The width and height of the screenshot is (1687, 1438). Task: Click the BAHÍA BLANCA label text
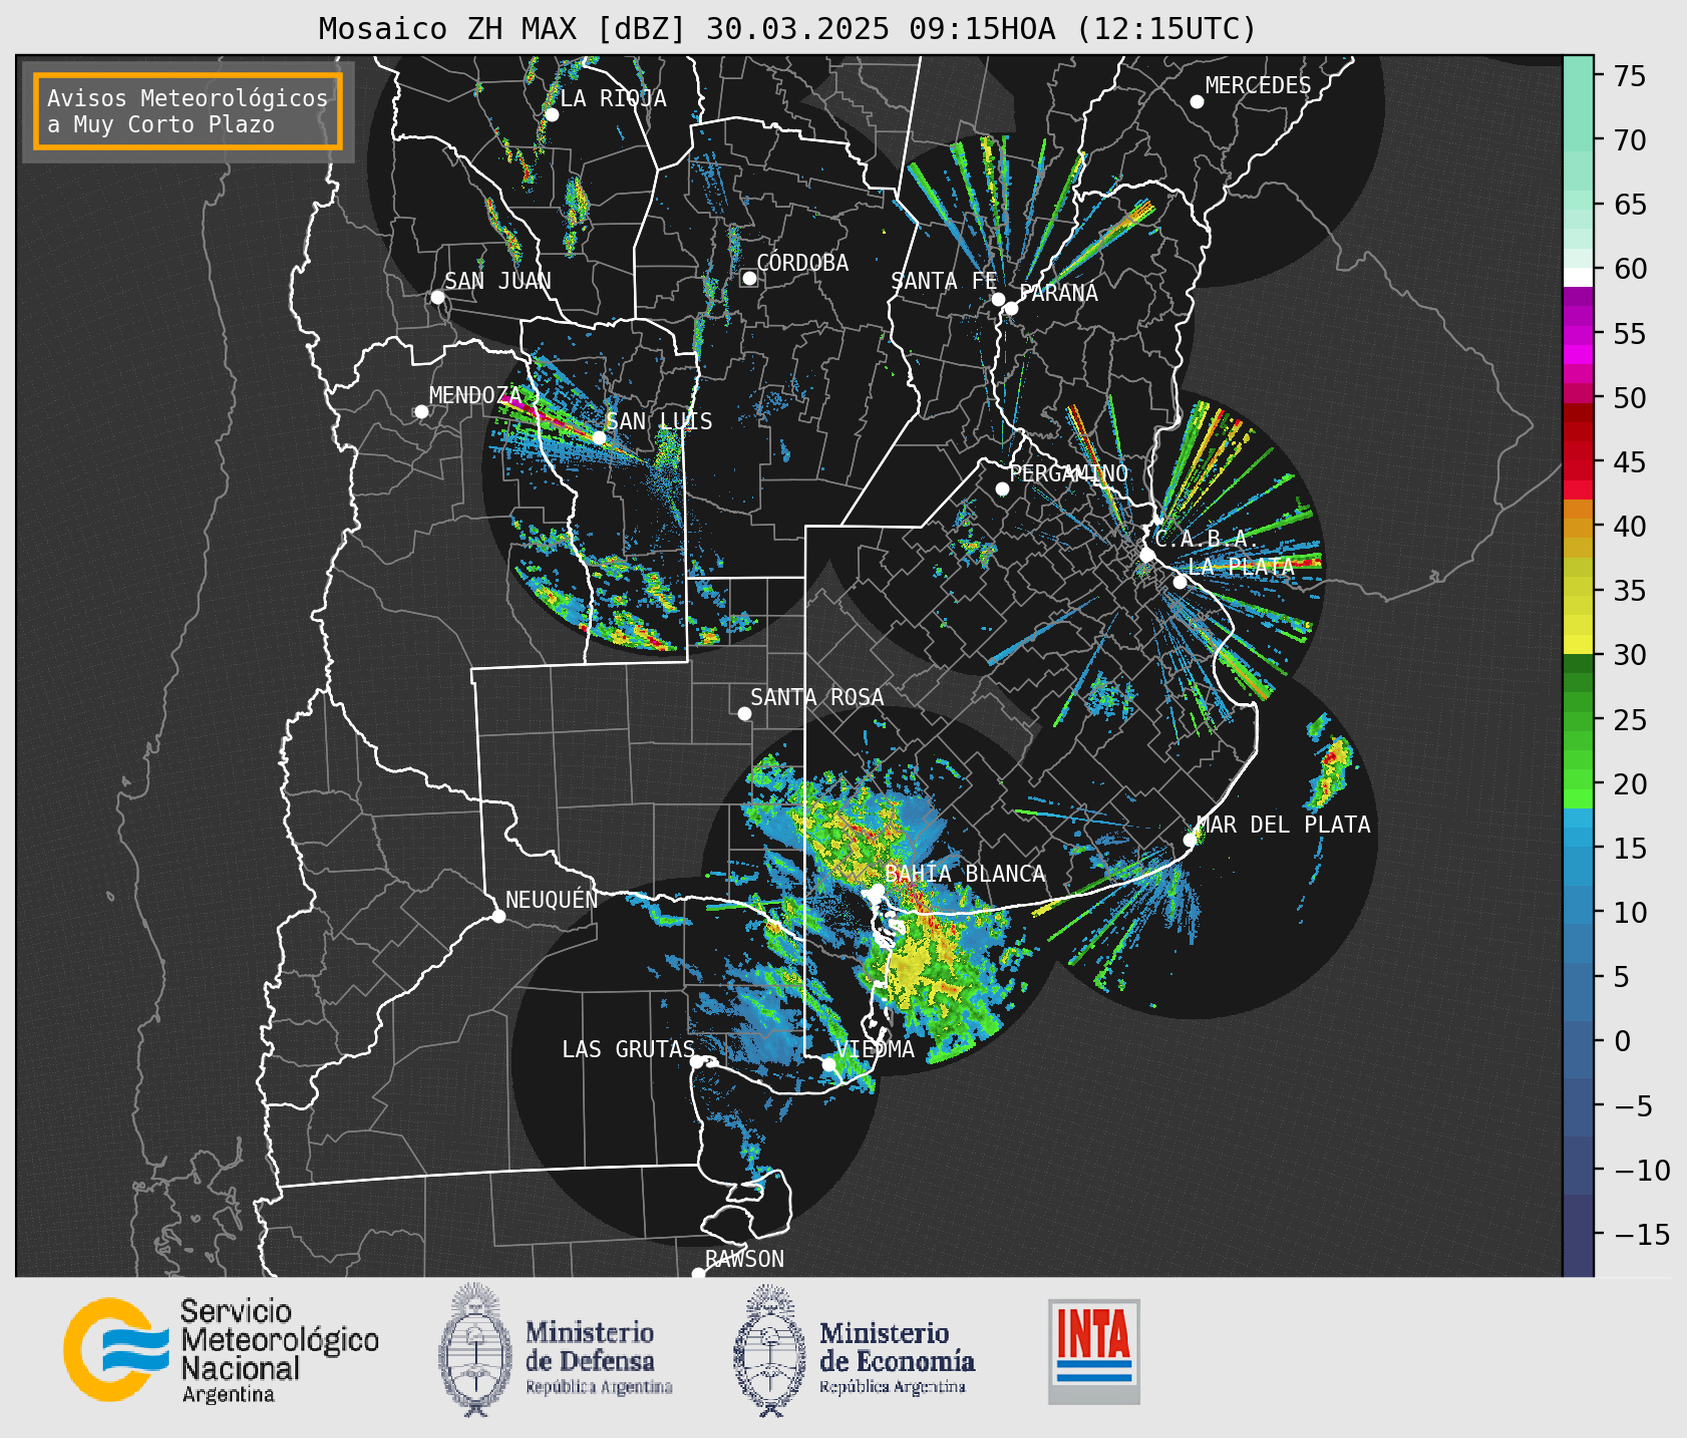click(965, 874)
